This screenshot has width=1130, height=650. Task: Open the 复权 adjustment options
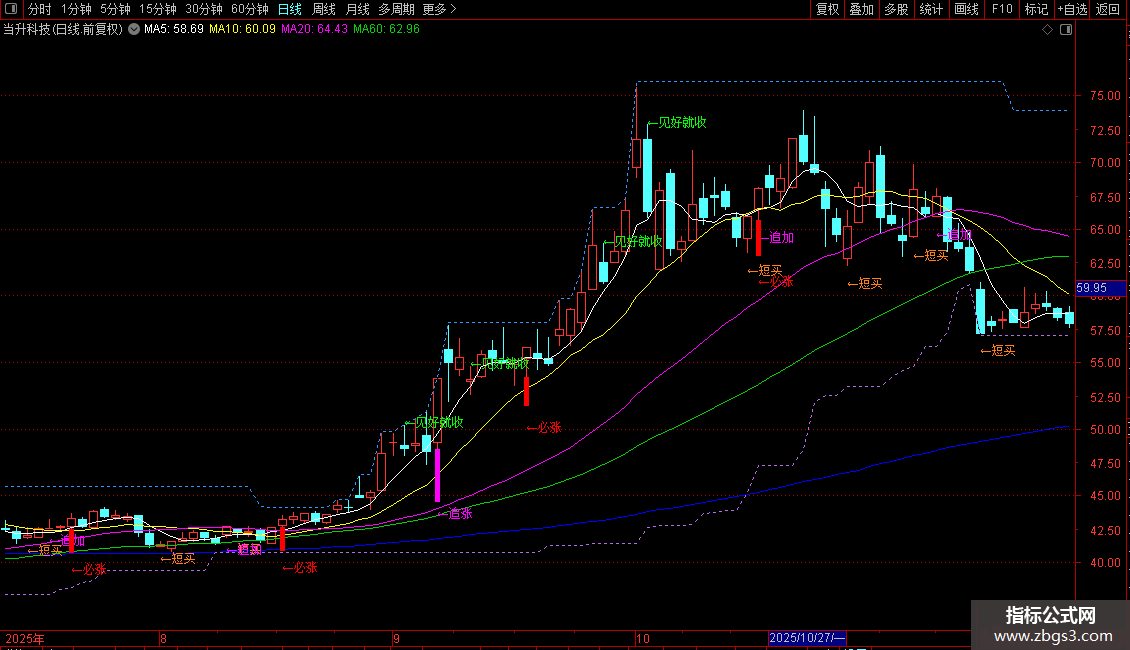coord(827,9)
